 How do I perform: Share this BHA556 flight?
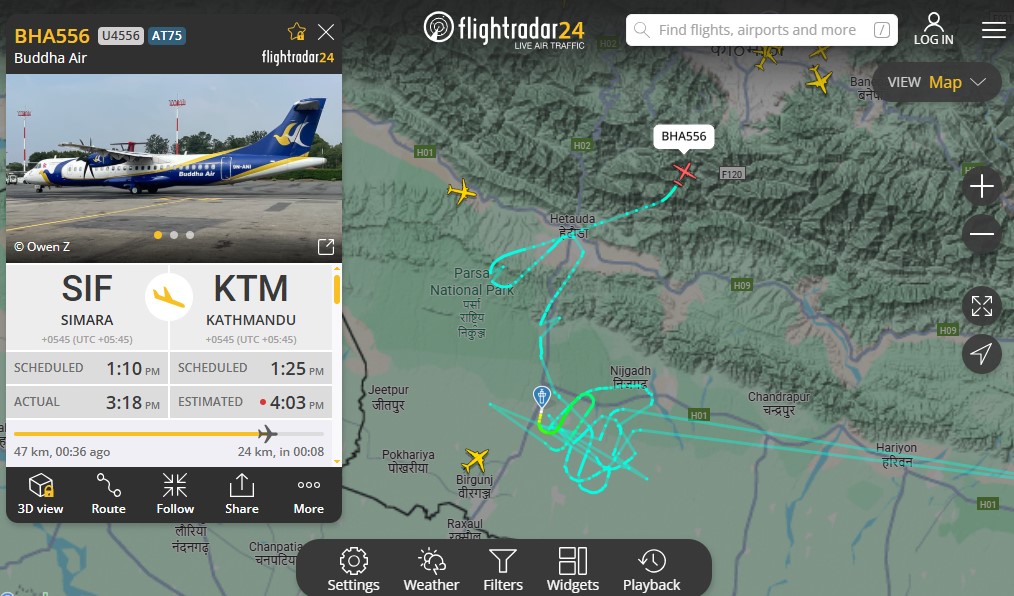(x=242, y=494)
